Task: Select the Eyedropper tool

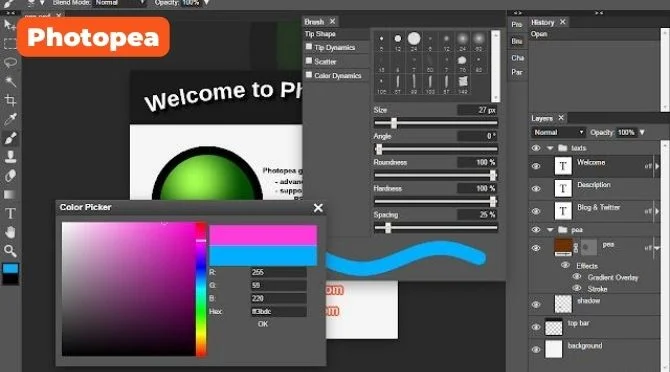Action: [10, 119]
